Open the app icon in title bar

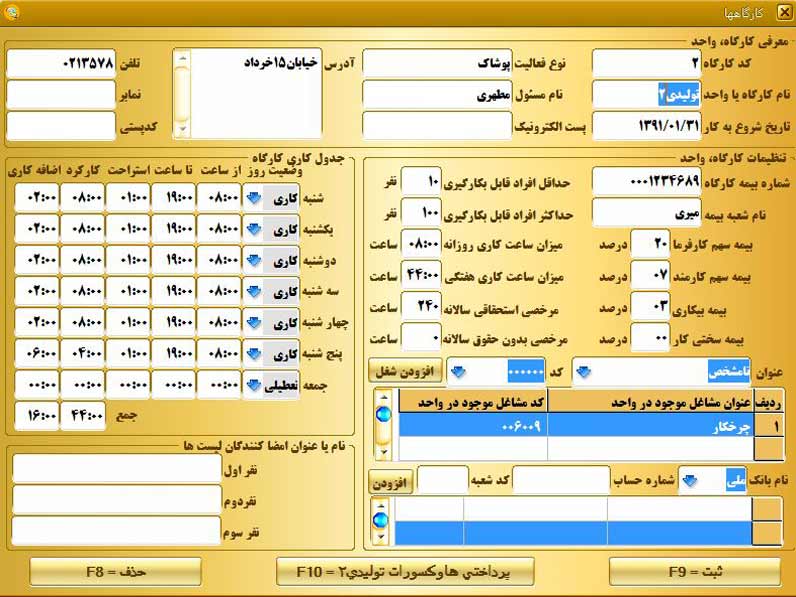point(11,12)
